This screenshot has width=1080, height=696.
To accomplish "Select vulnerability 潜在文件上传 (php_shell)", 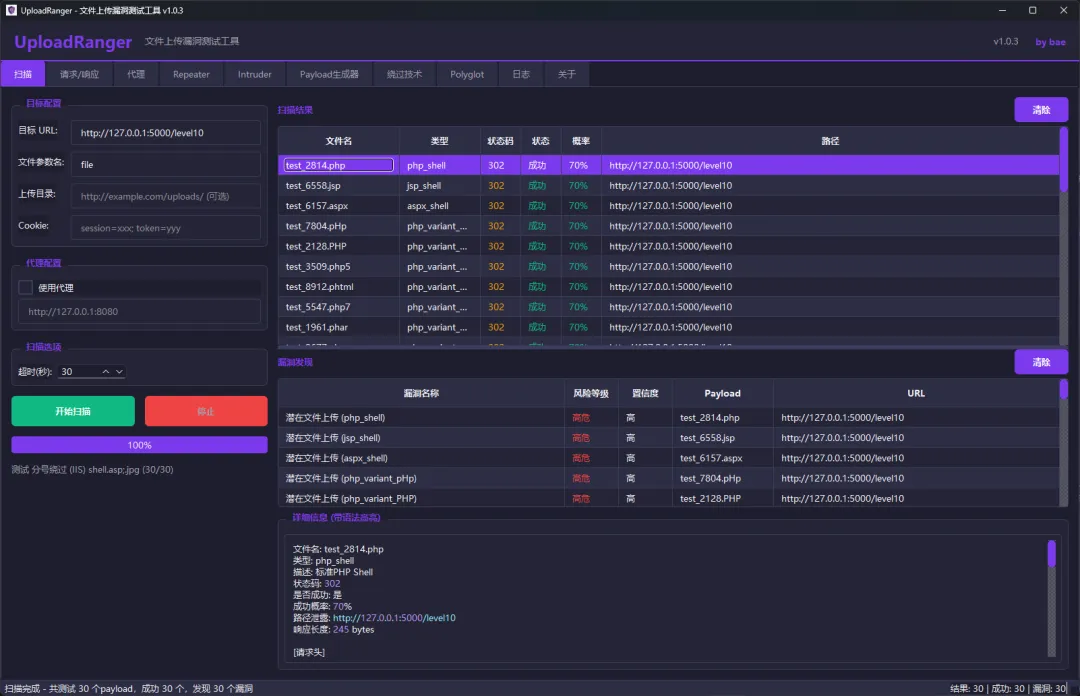I will [x=668, y=418].
